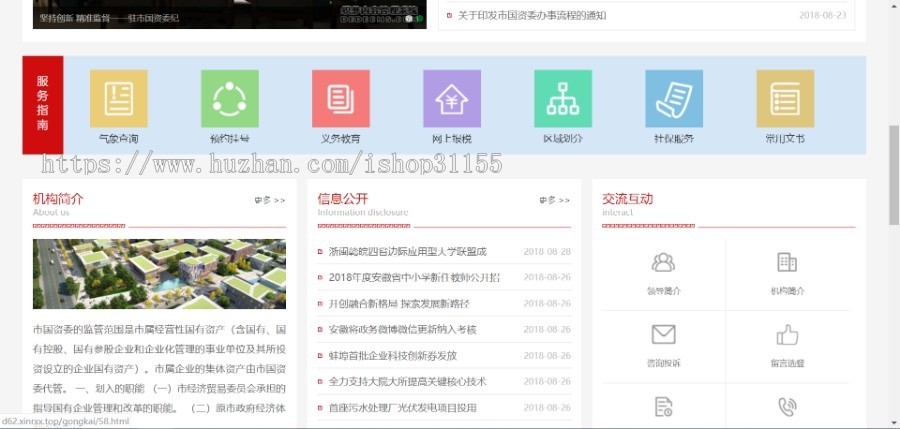Select the red 义务教育 icon
Image resolution: width=900 pixels, height=429 pixels.
point(341,99)
